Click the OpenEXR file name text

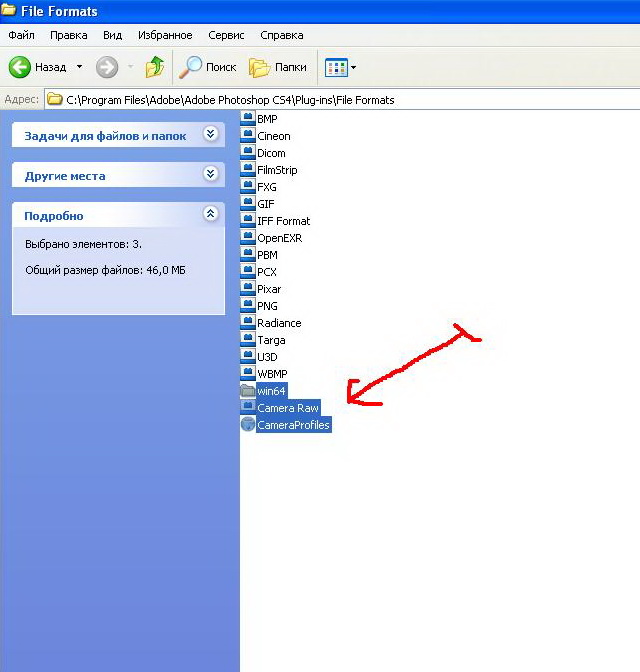coord(279,238)
